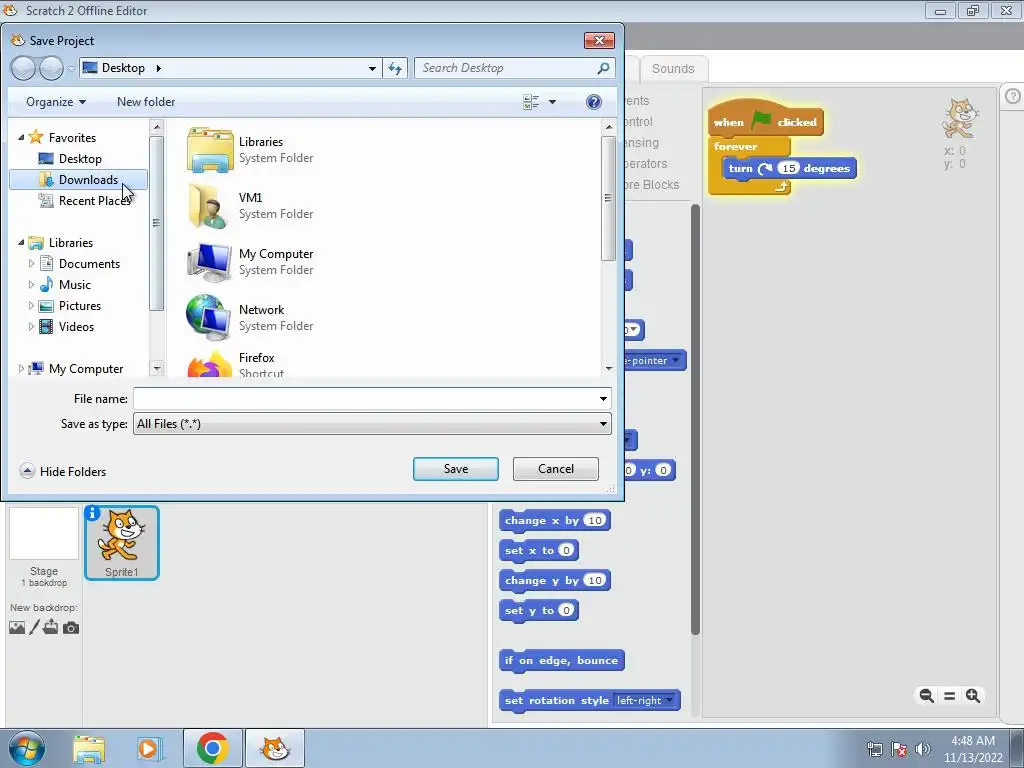Choose backdrop from library icon
This screenshot has height=768, width=1024.
17,628
